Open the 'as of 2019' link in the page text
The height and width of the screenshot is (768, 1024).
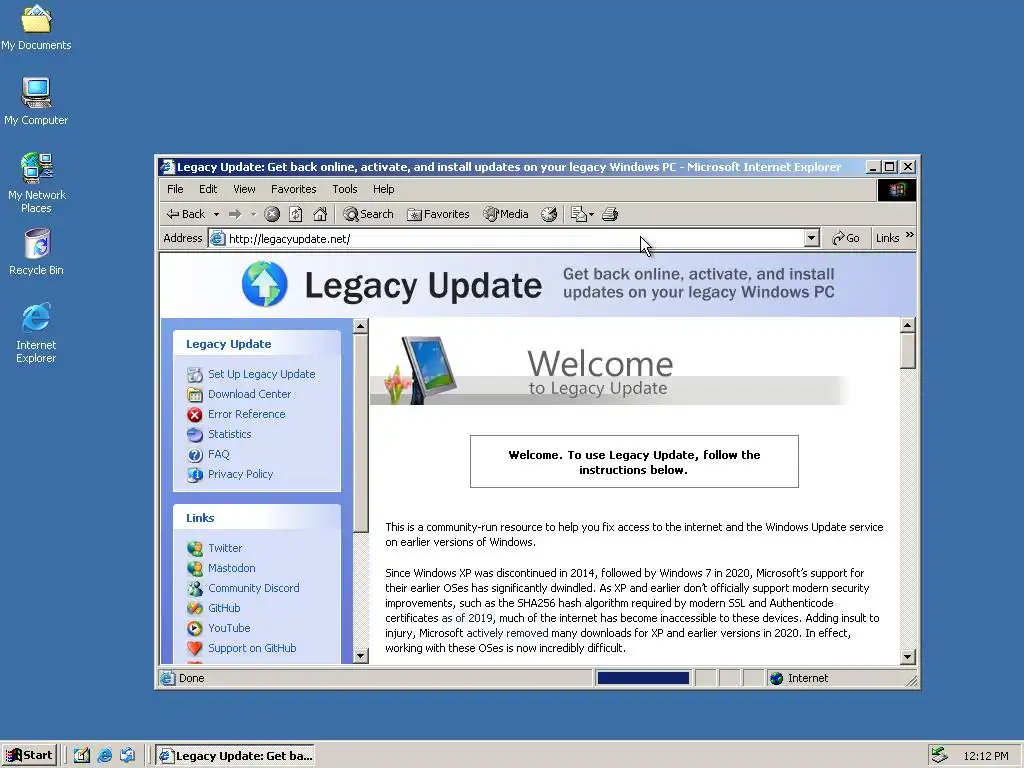(467, 618)
